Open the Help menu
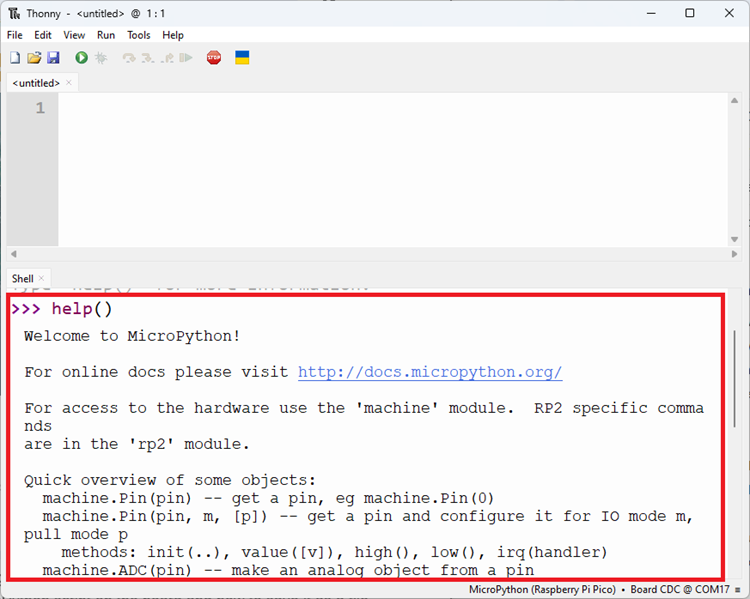Screen dimensions: 750x599 pyautogui.click(x=173, y=35)
